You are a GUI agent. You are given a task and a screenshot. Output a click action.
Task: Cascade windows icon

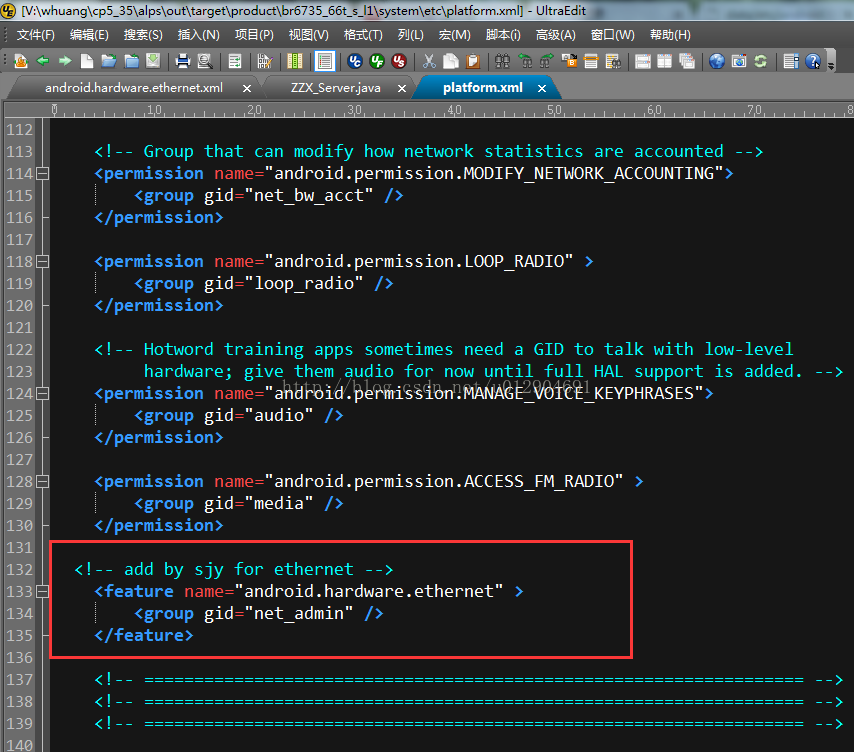point(687,61)
